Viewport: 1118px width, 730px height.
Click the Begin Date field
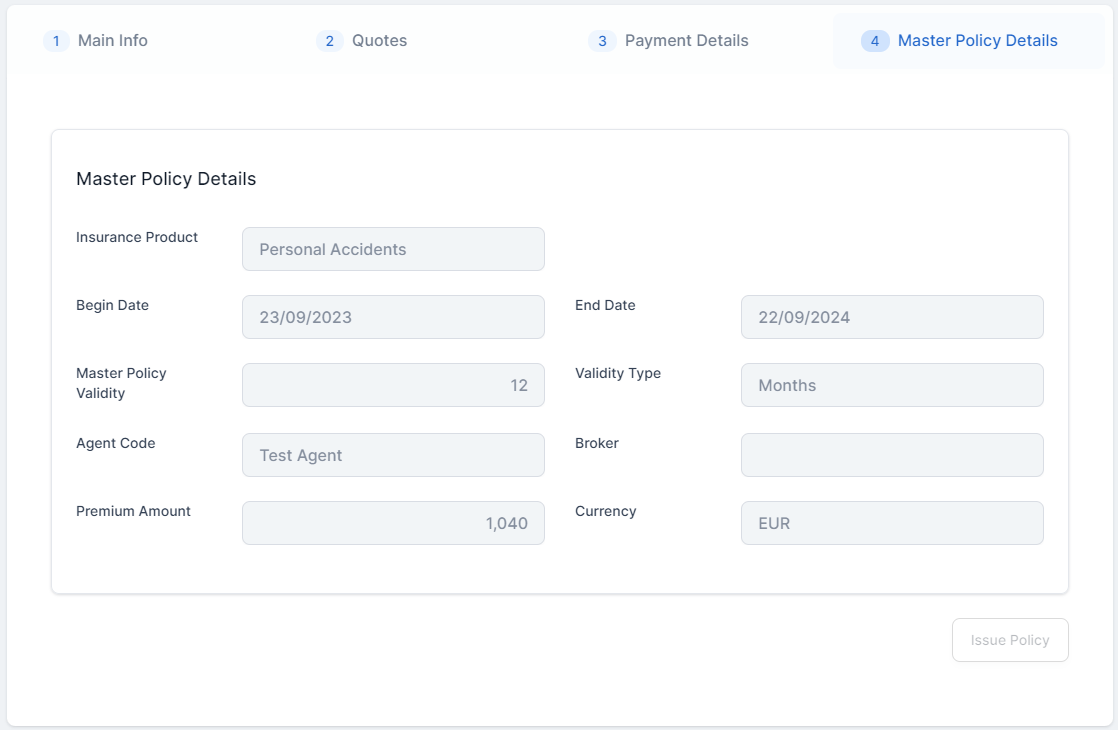click(393, 317)
